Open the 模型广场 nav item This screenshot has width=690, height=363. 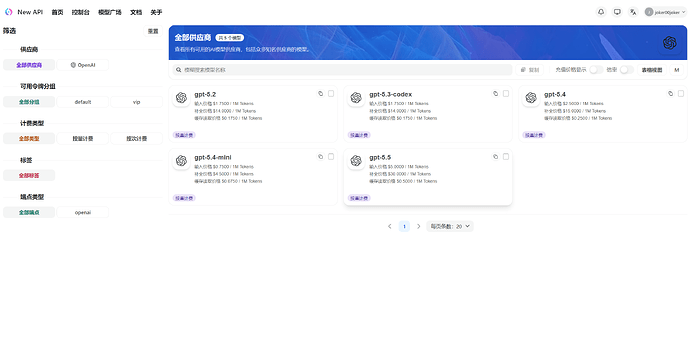pos(110,12)
